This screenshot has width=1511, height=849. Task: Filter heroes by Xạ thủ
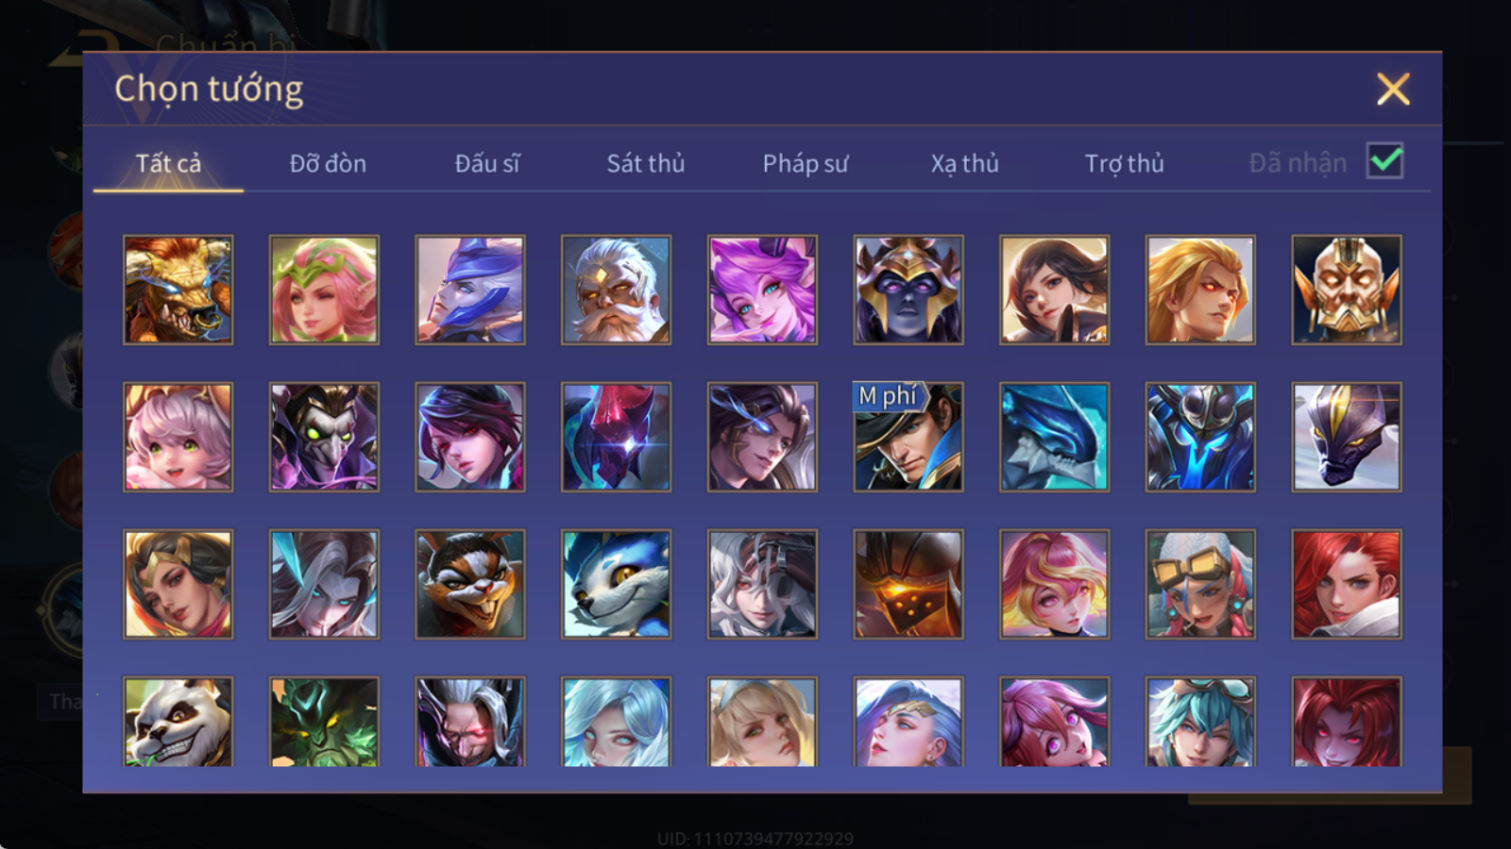(964, 163)
